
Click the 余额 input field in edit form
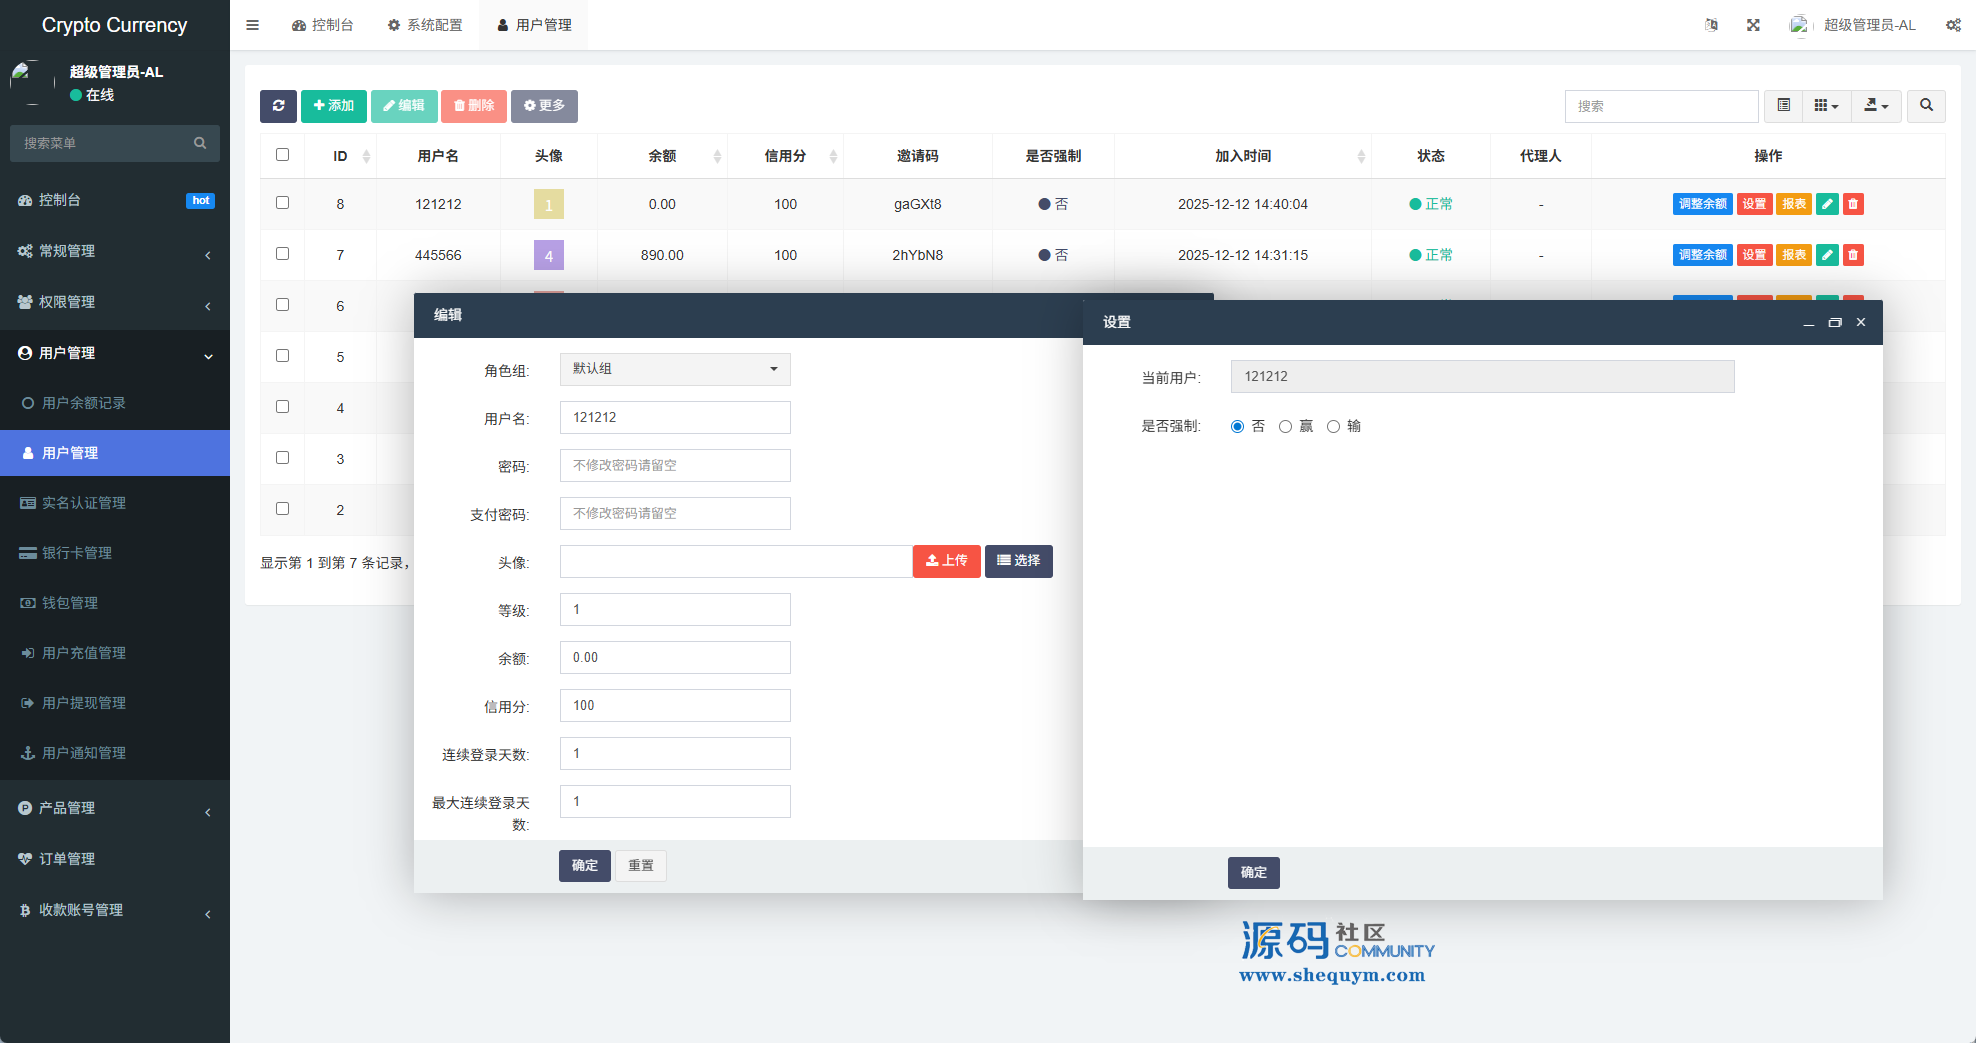tap(675, 658)
